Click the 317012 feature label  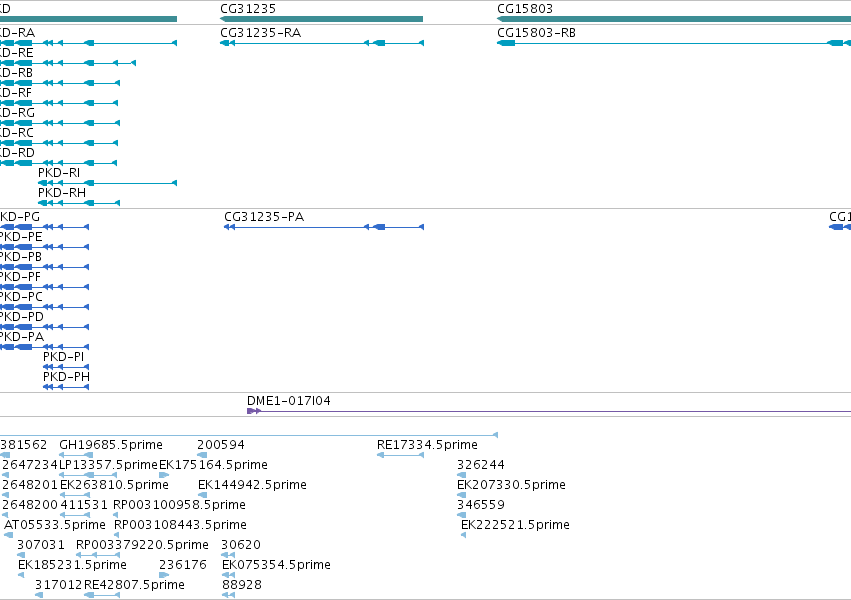click(59, 585)
